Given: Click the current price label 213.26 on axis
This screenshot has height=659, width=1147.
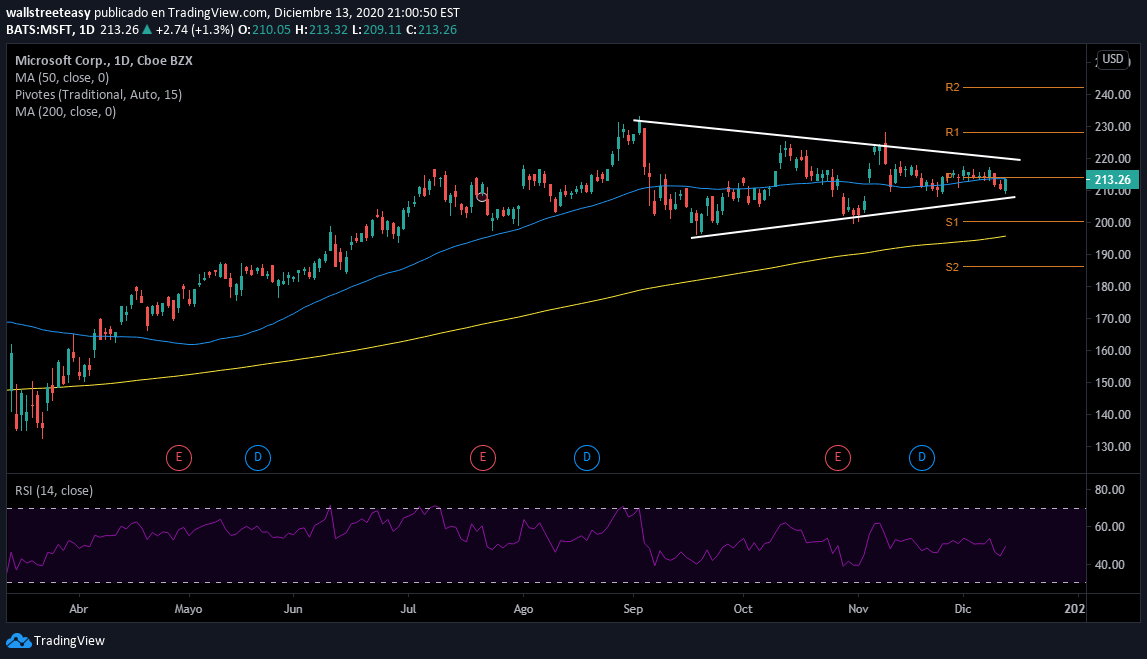Looking at the screenshot, I should pyautogui.click(x=1113, y=180).
